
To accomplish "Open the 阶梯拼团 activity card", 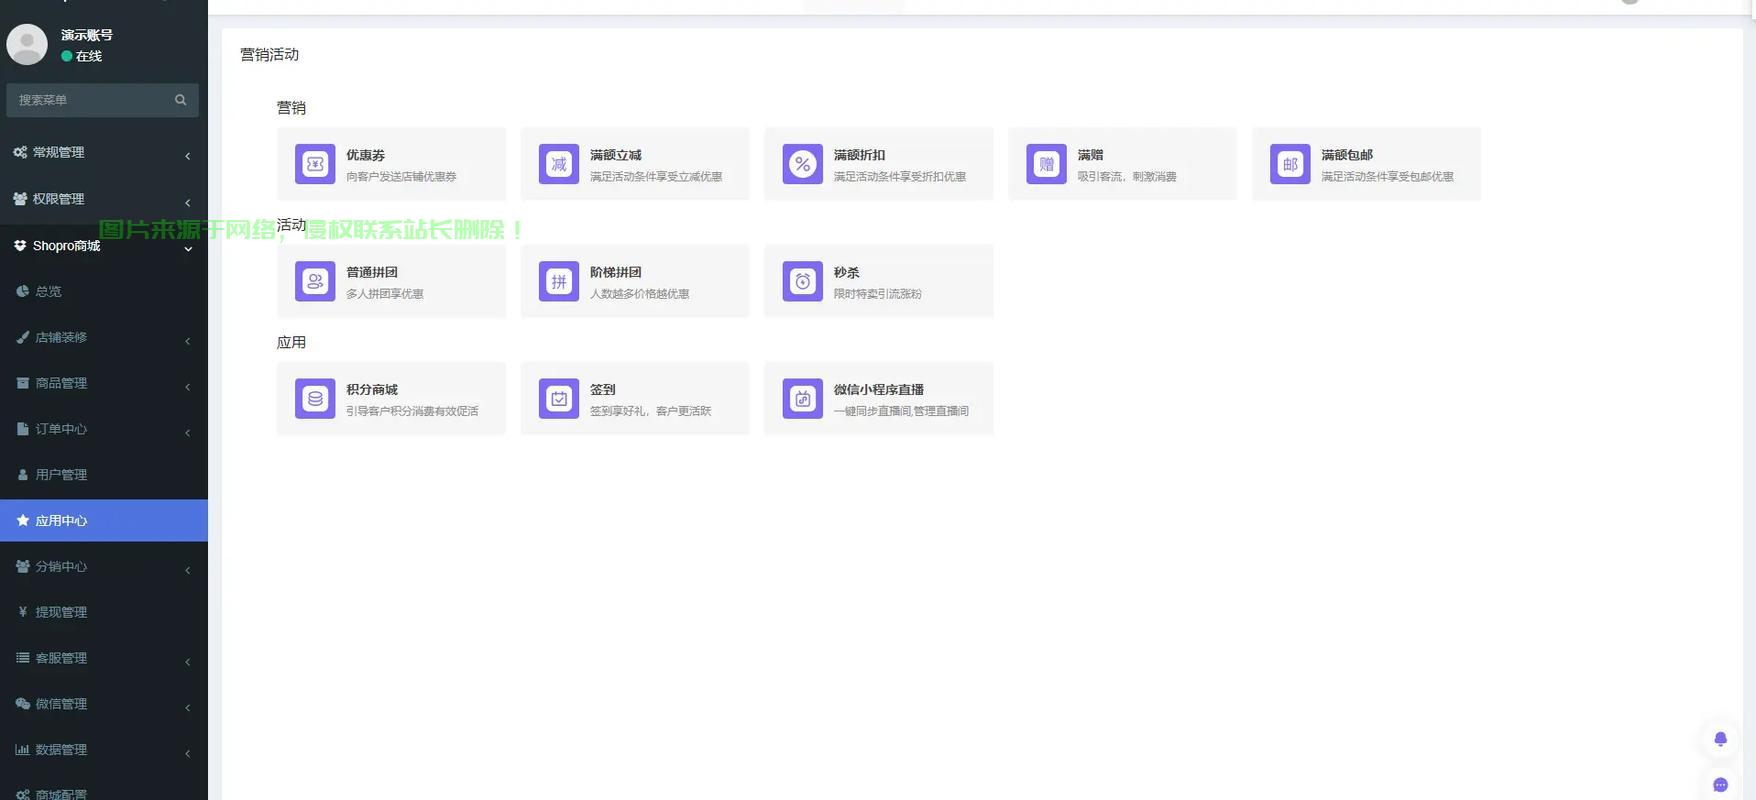I will (x=634, y=281).
